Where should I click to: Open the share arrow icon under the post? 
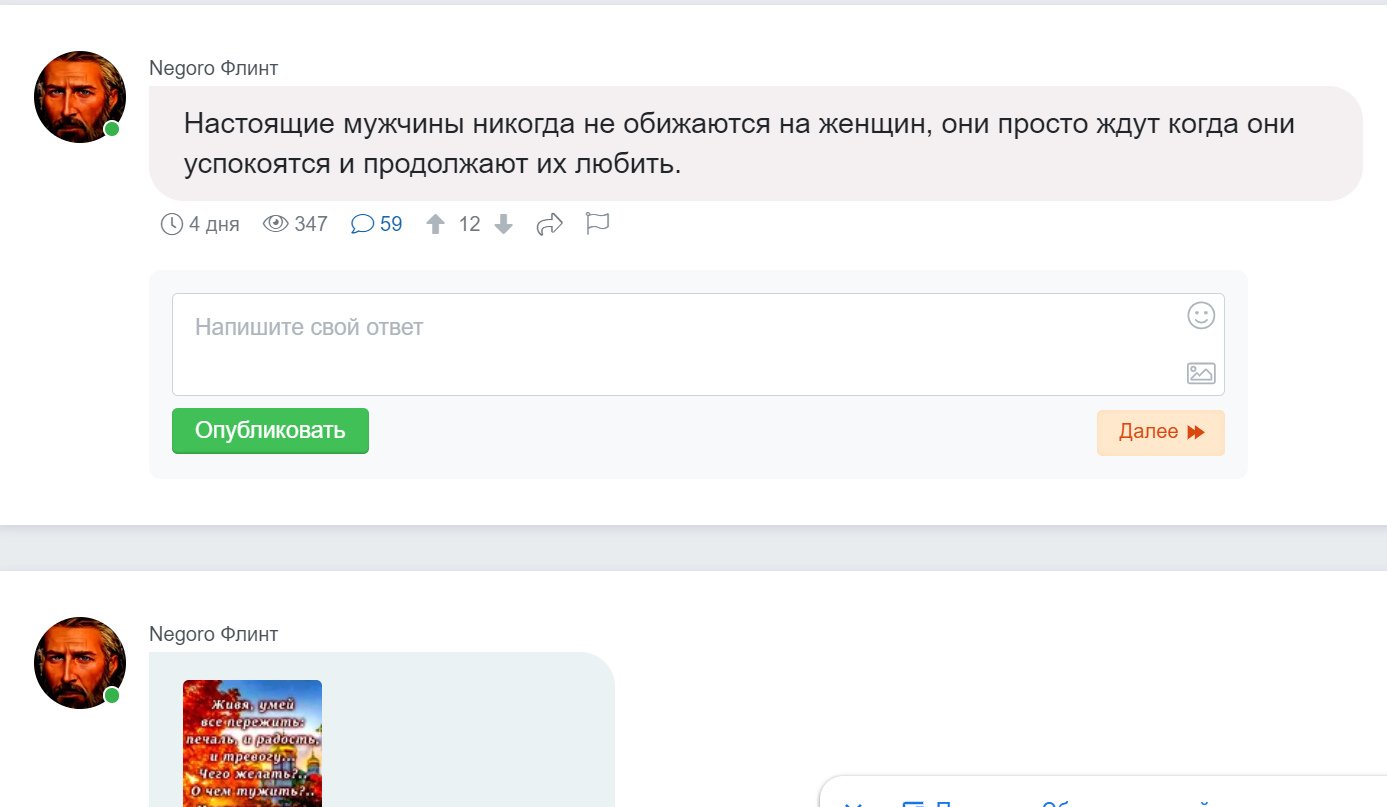pos(550,224)
